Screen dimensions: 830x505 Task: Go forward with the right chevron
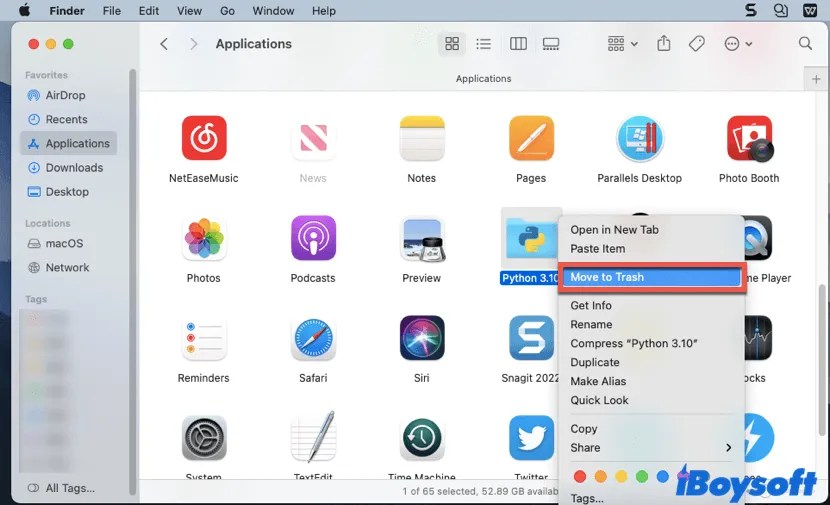click(x=194, y=44)
